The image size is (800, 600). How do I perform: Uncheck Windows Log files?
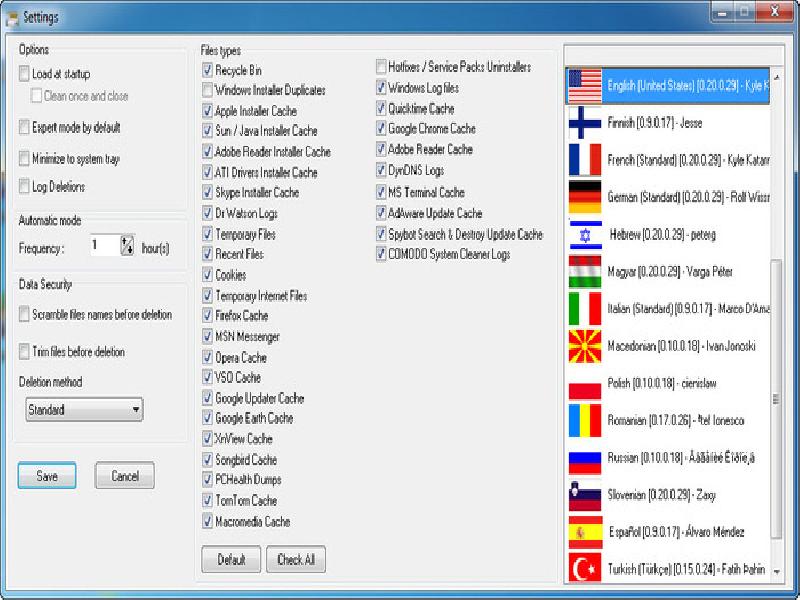(381, 88)
